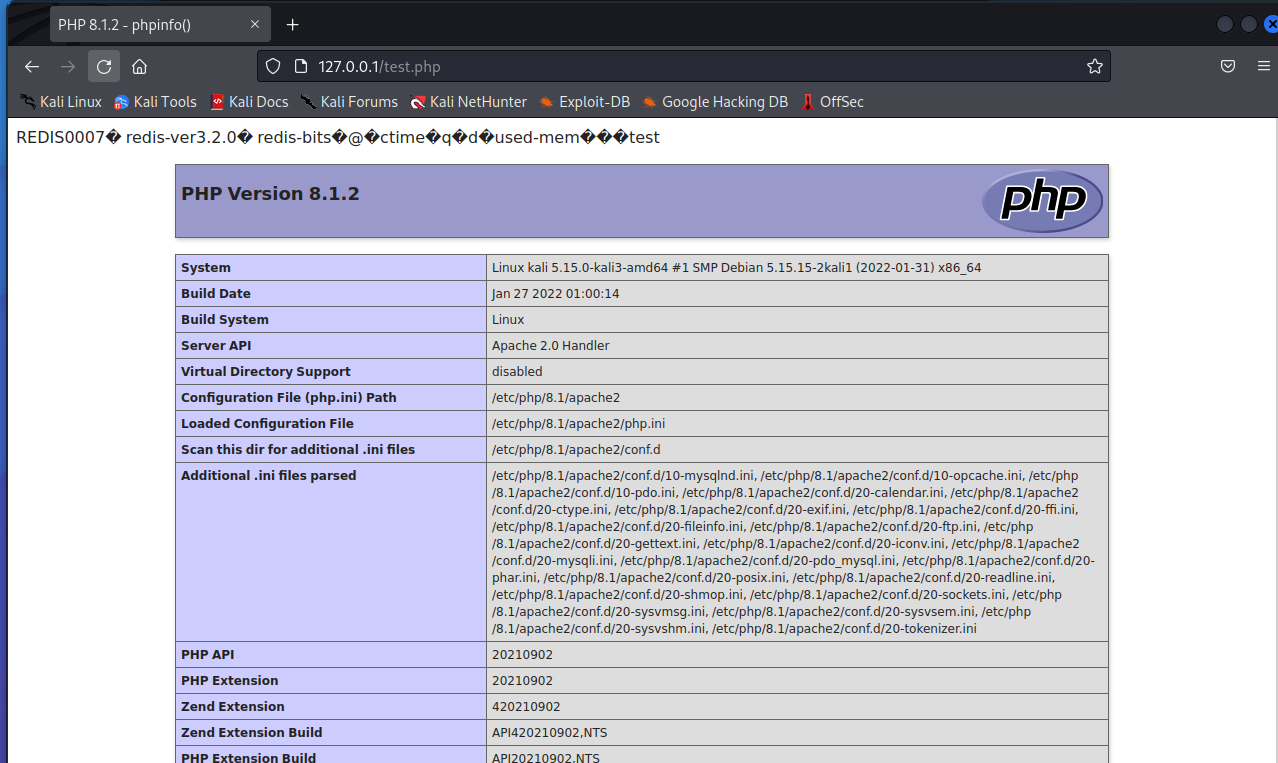This screenshot has width=1278, height=763.
Task: Click the disabled value cell
Action: 797,372
